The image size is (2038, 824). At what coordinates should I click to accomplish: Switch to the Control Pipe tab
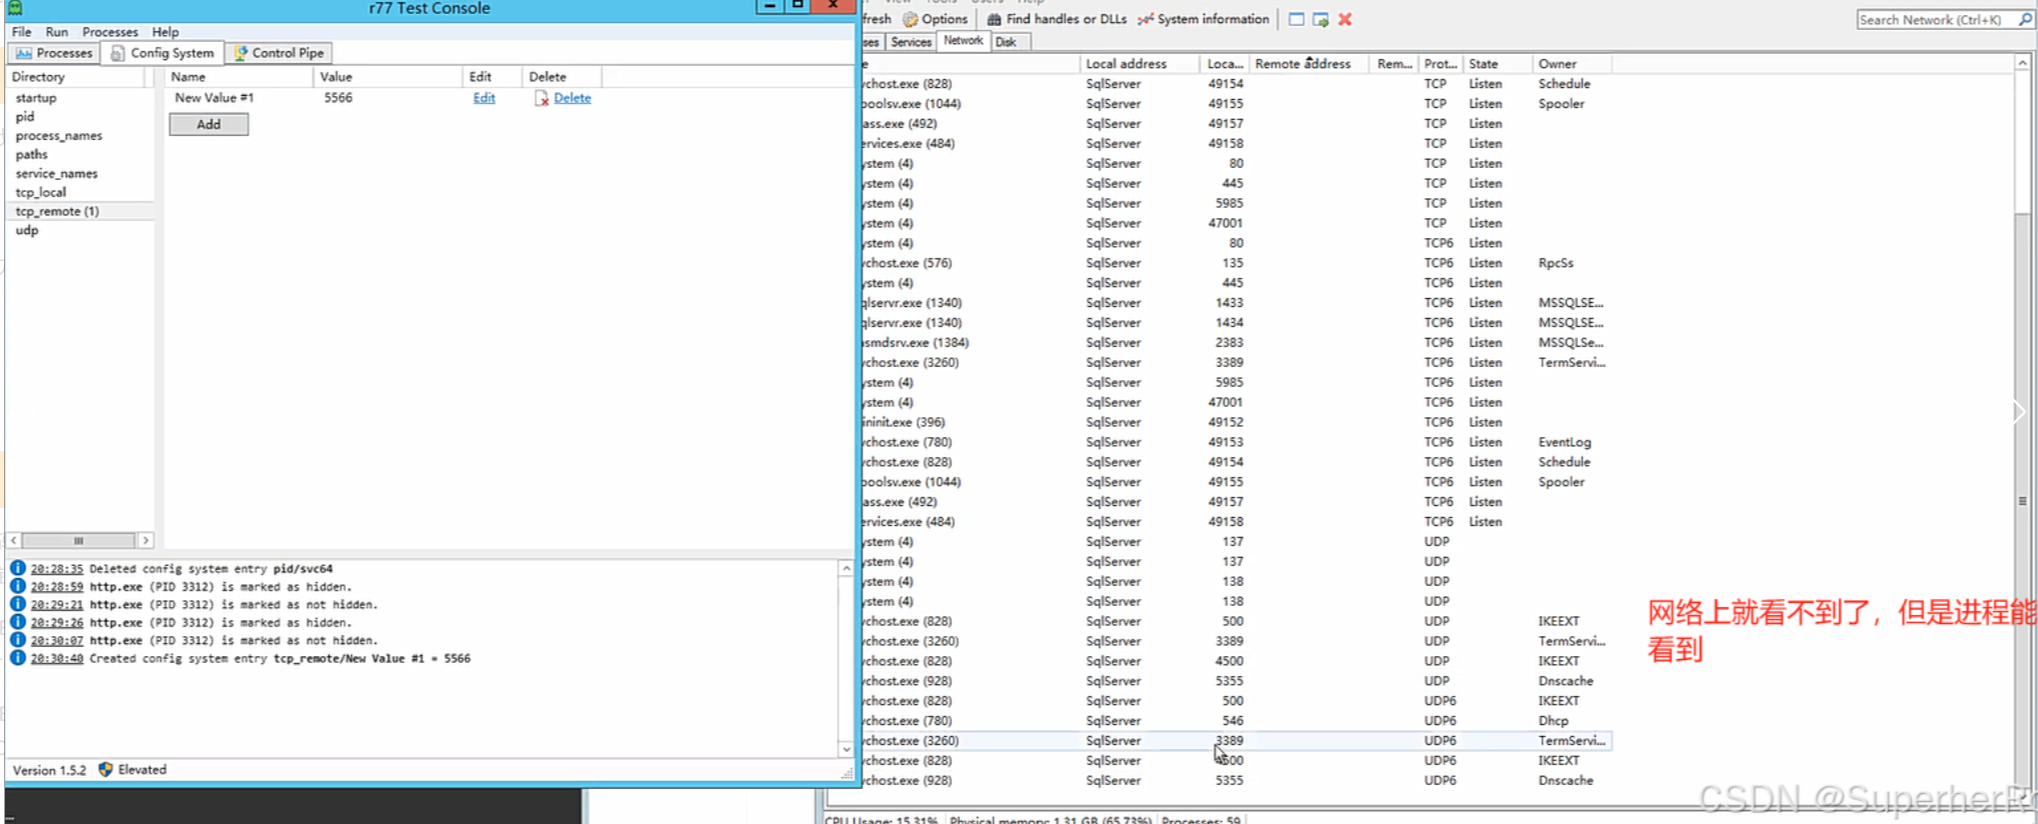tap(279, 53)
